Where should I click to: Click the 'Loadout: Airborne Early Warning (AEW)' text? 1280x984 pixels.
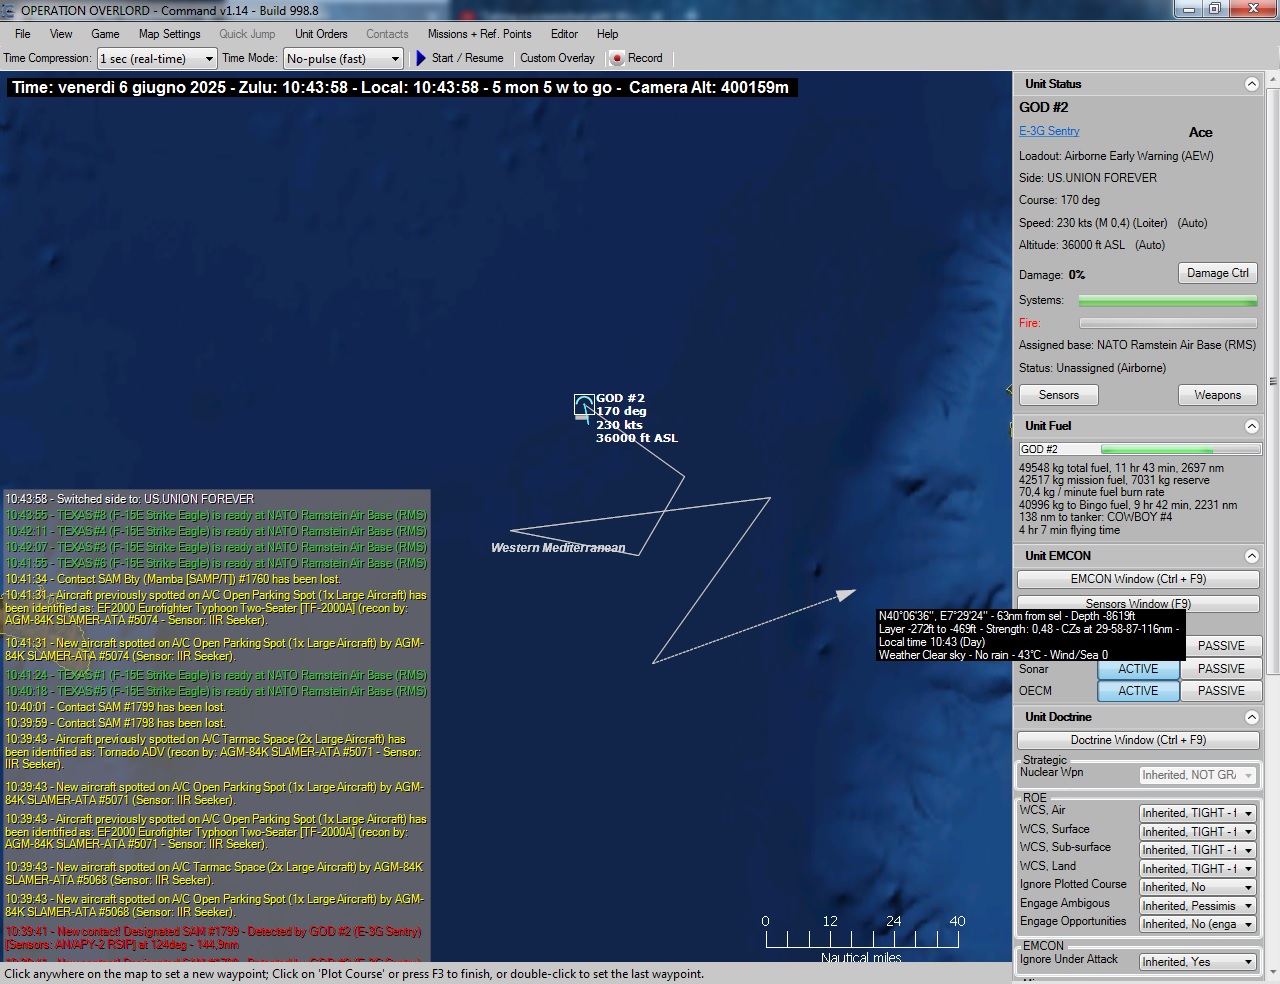click(1116, 156)
